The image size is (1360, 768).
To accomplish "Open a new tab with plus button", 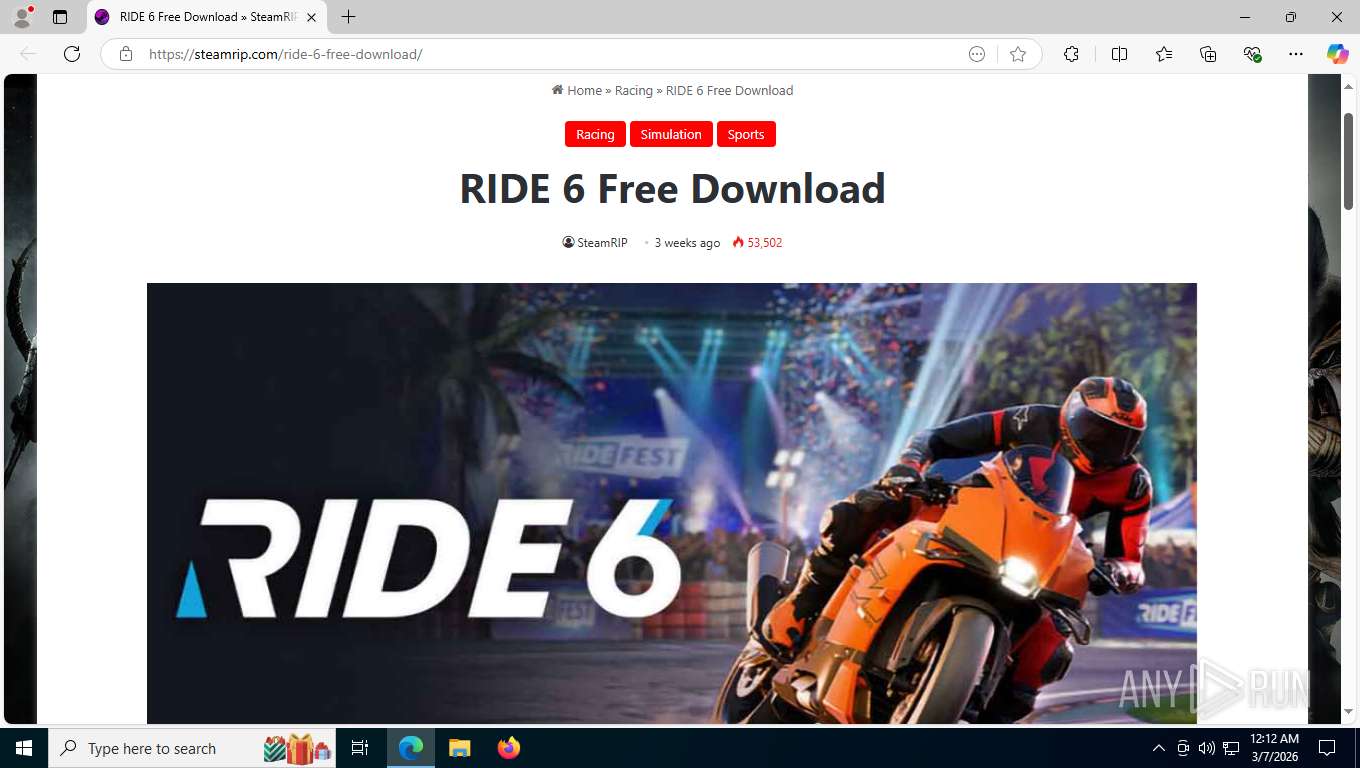I will click(348, 17).
